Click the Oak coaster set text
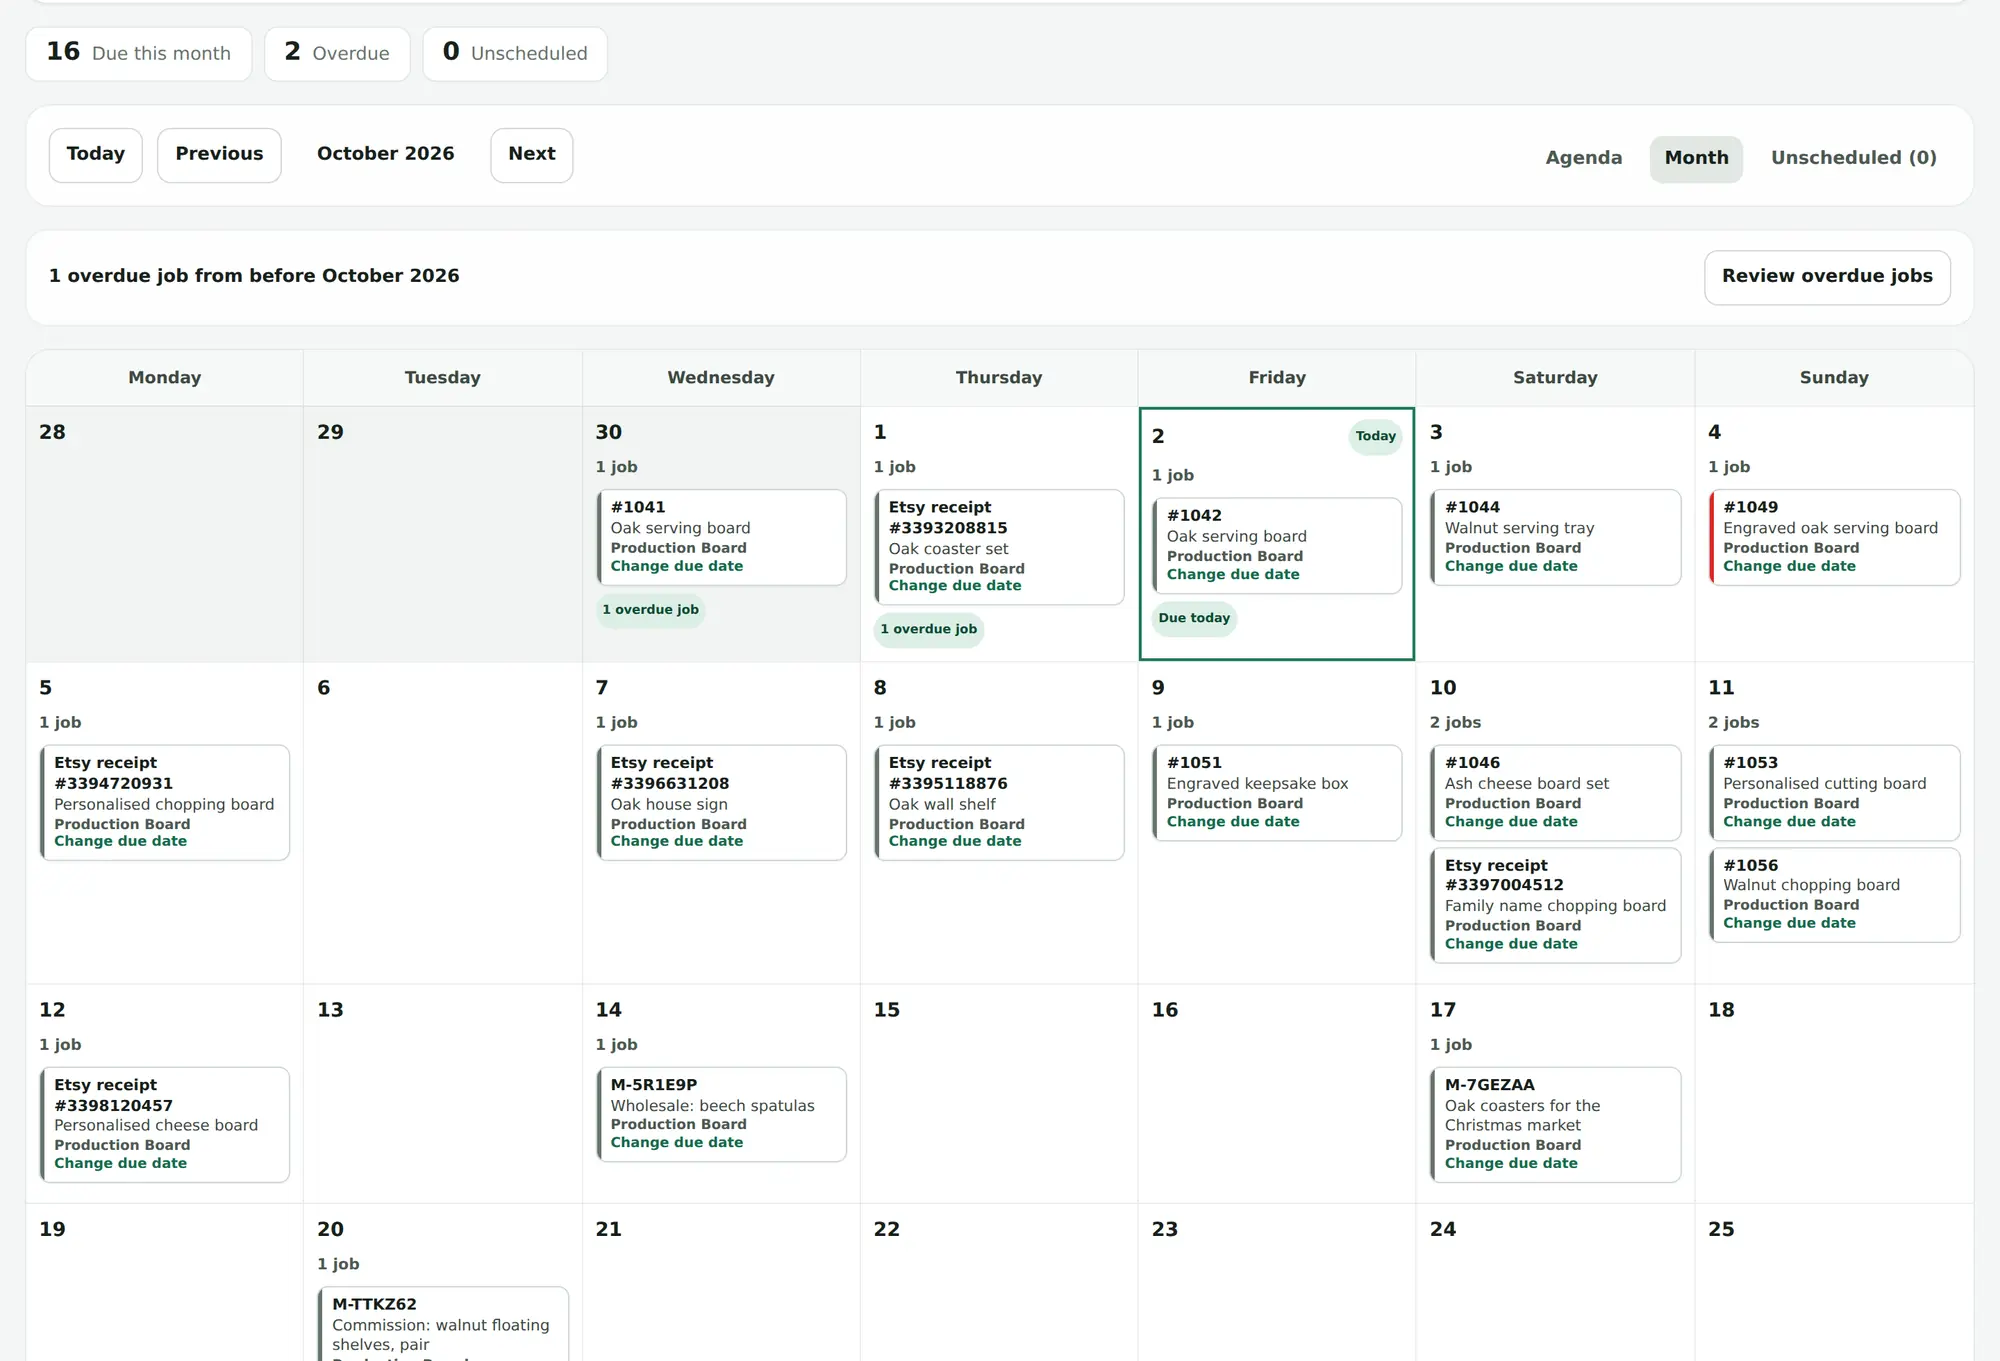The image size is (2000, 1361). [948, 549]
